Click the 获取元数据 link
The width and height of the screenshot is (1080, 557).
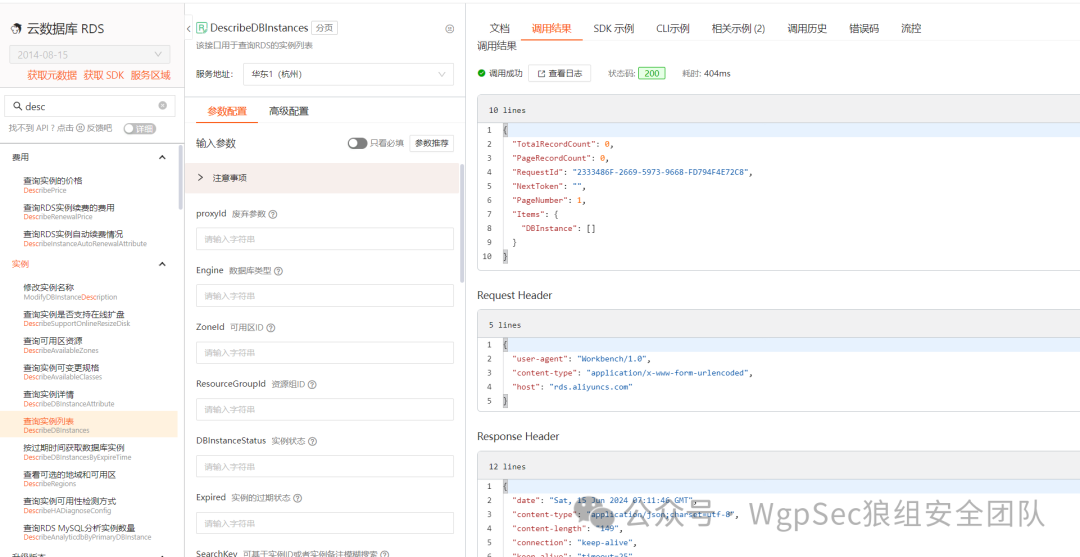[x=52, y=76]
